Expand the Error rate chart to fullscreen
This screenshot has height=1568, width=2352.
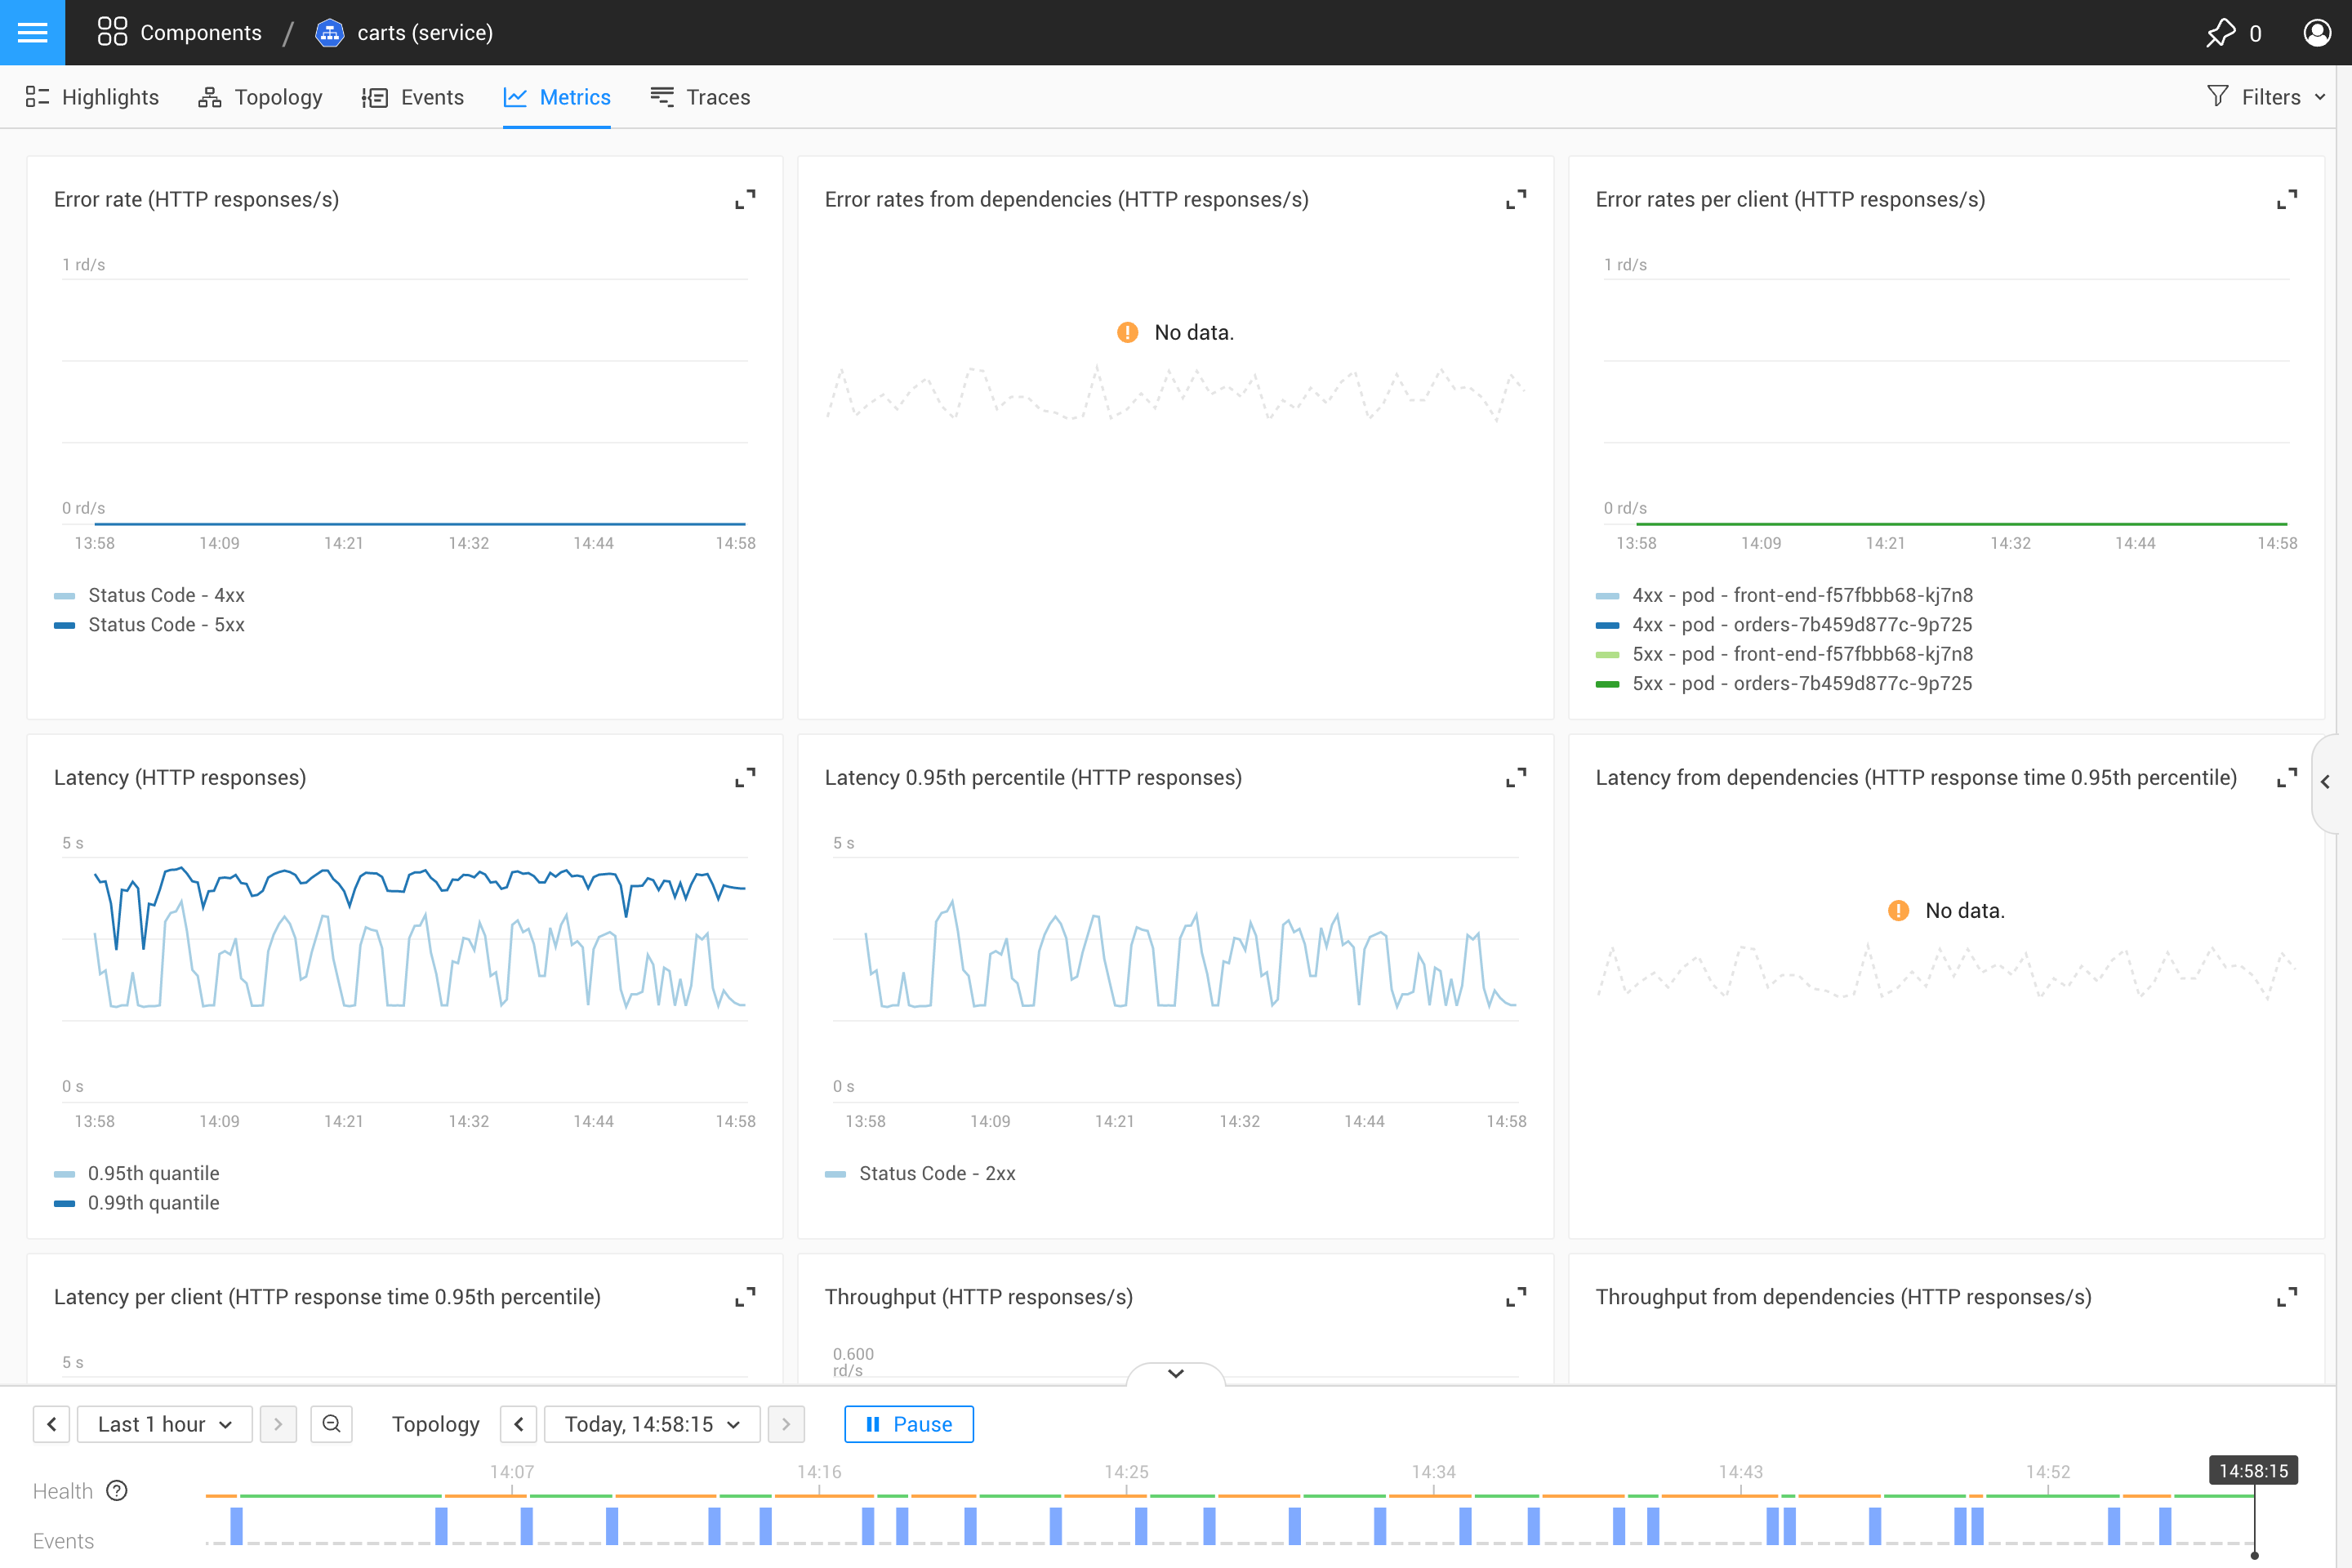744,199
